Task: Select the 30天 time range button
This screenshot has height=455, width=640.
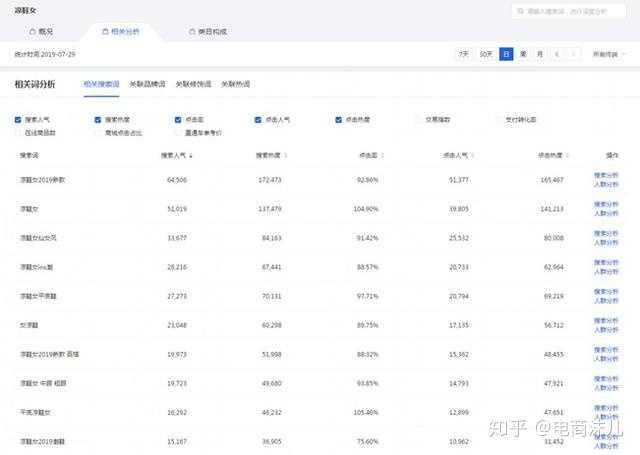Action: coord(485,54)
